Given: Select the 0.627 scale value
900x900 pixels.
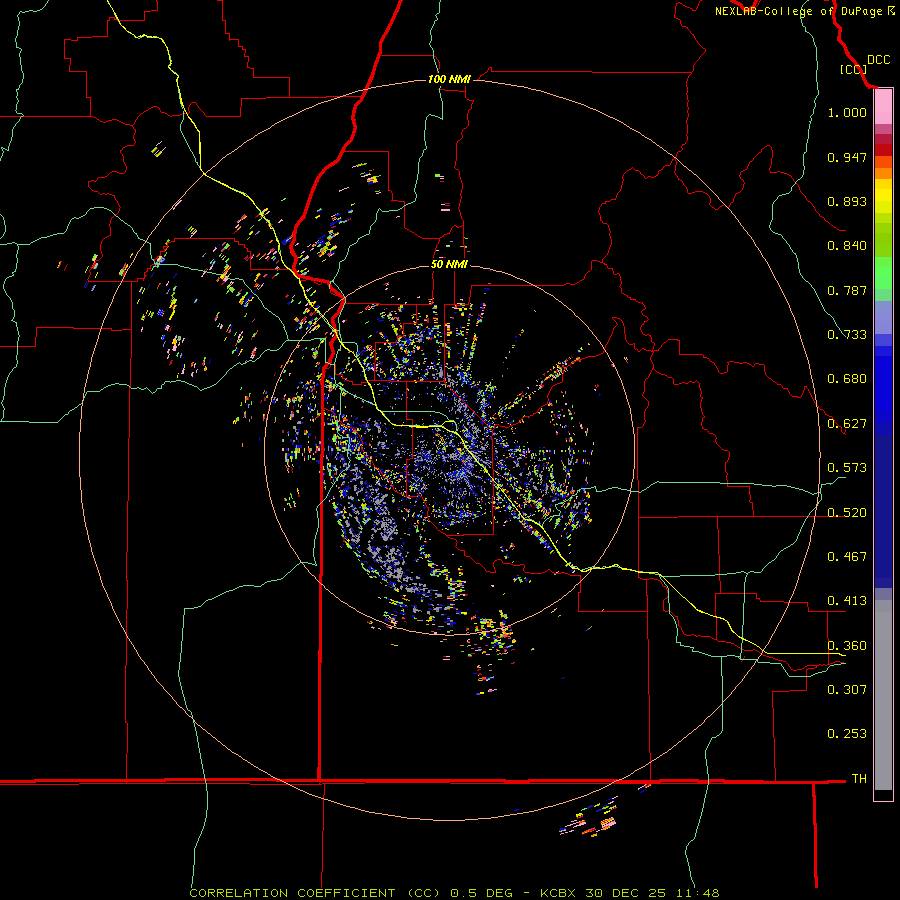Looking at the screenshot, I should (847, 424).
